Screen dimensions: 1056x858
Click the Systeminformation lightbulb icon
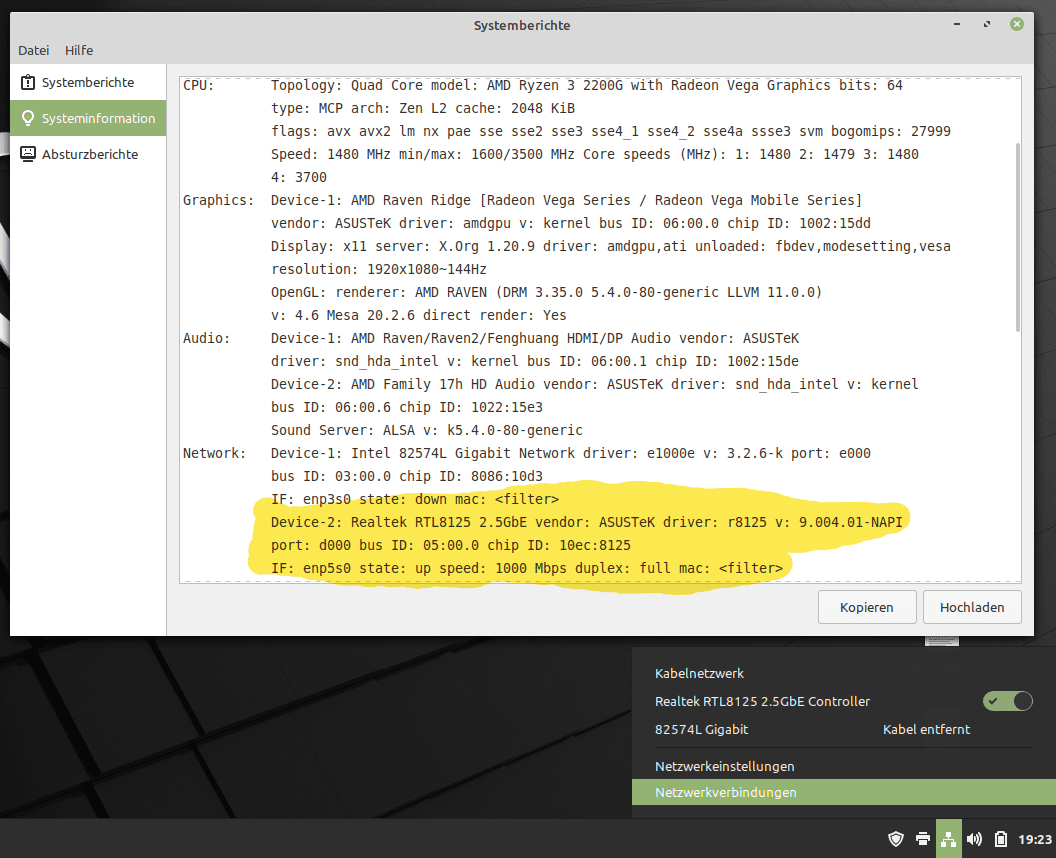[28, 118]
